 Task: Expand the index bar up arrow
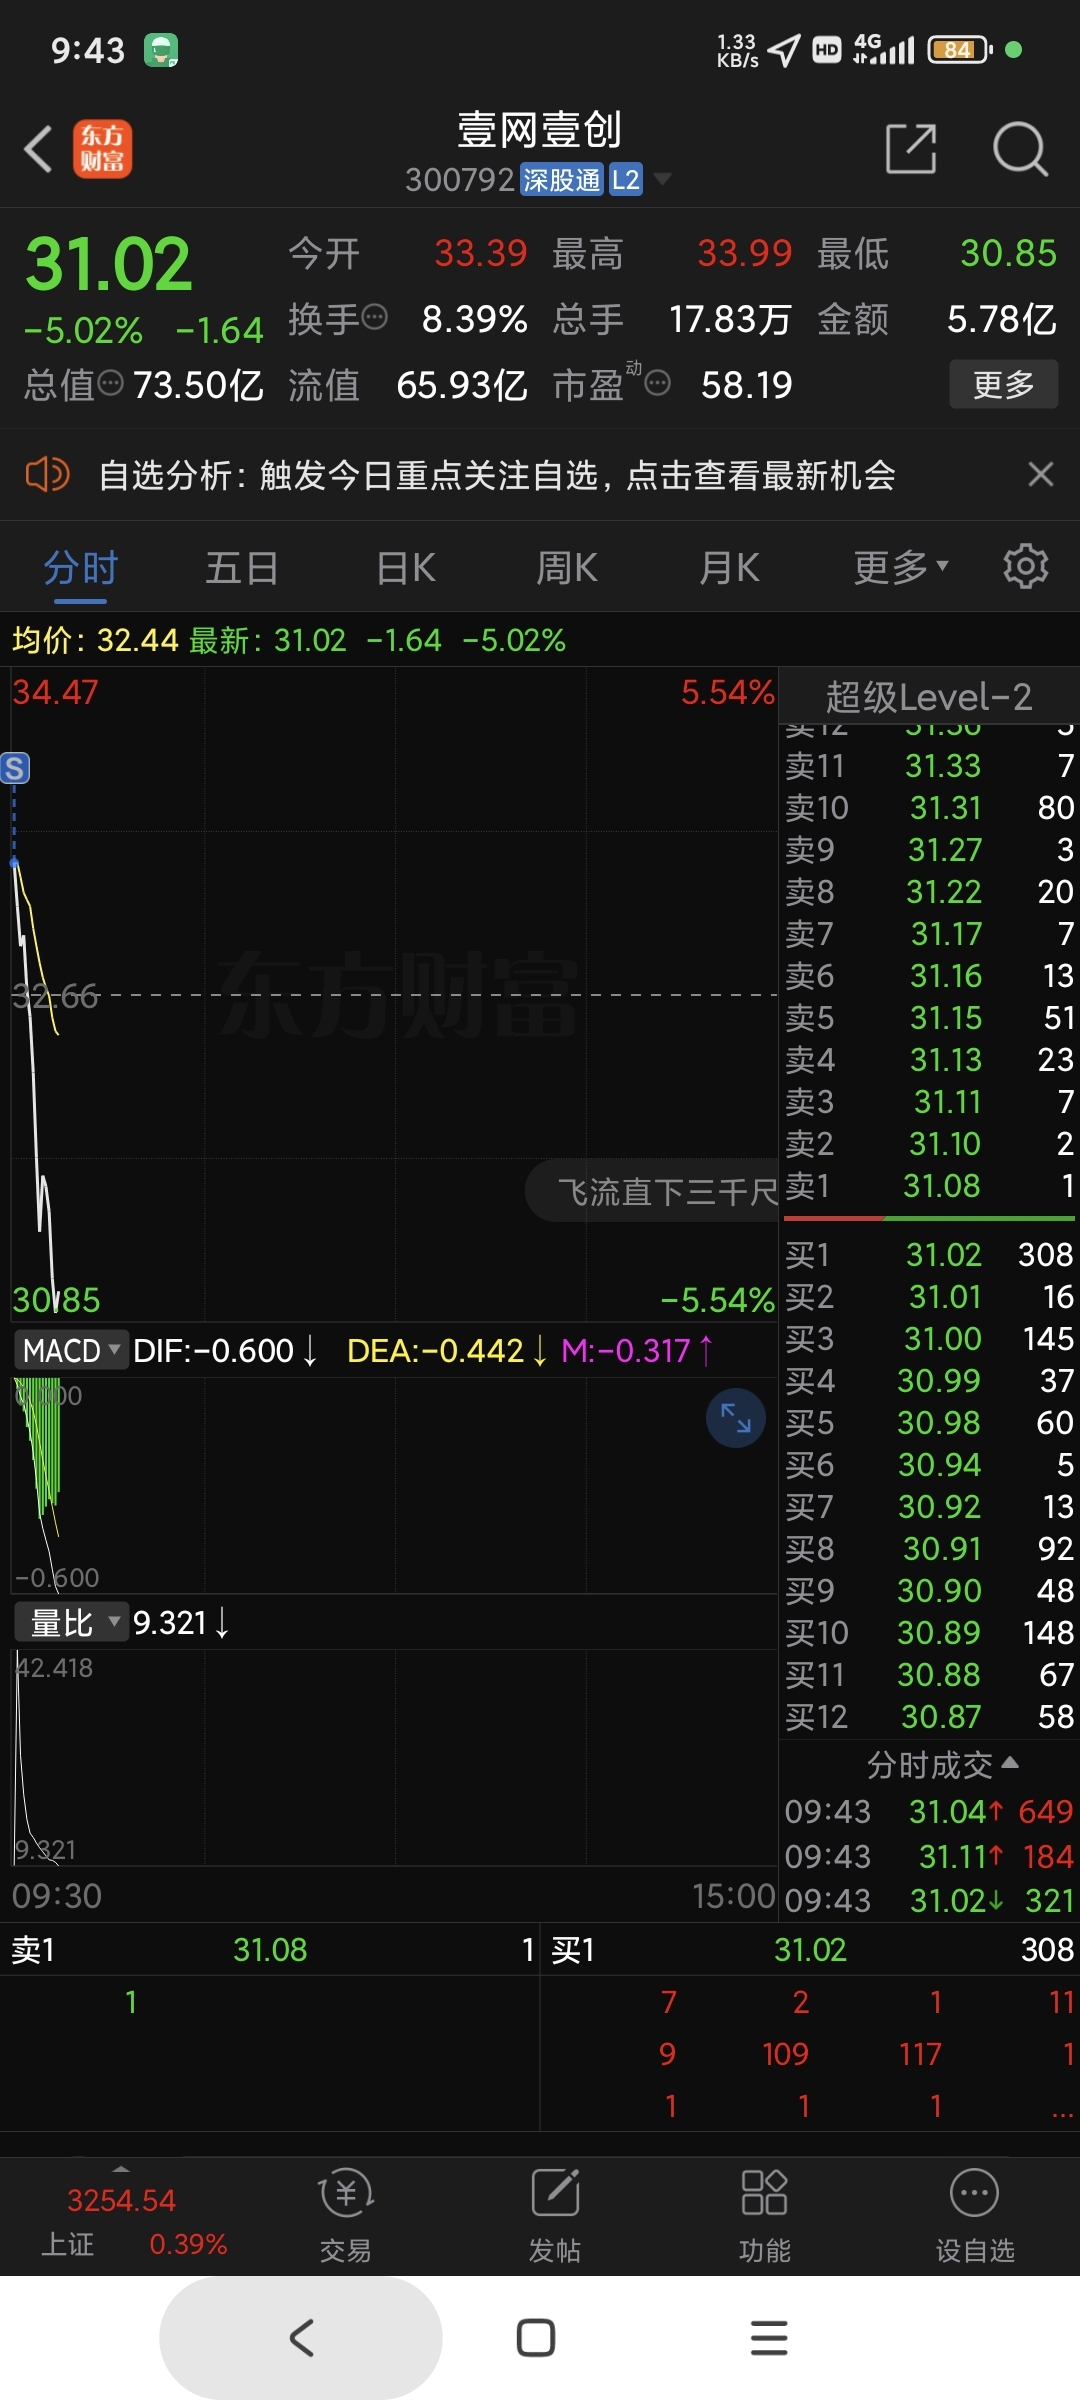pos(121,2170)
